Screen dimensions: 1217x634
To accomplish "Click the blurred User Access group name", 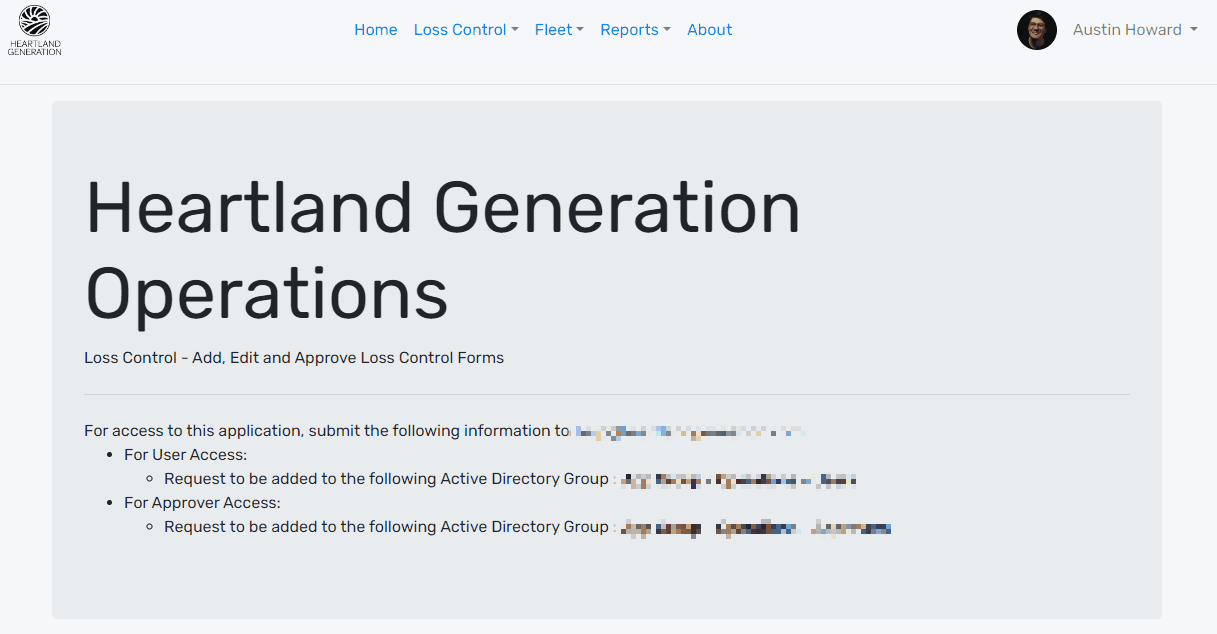I will click(x=738, y=480).
